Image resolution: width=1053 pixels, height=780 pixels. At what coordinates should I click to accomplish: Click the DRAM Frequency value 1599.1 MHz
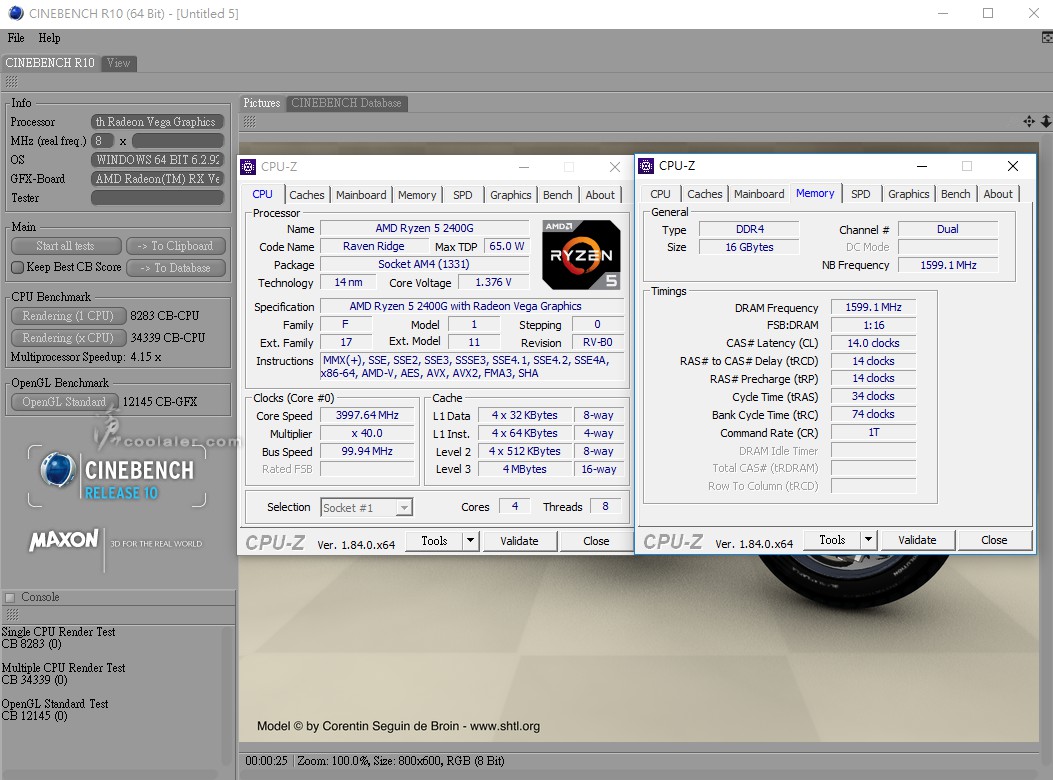tap(873, 307)
